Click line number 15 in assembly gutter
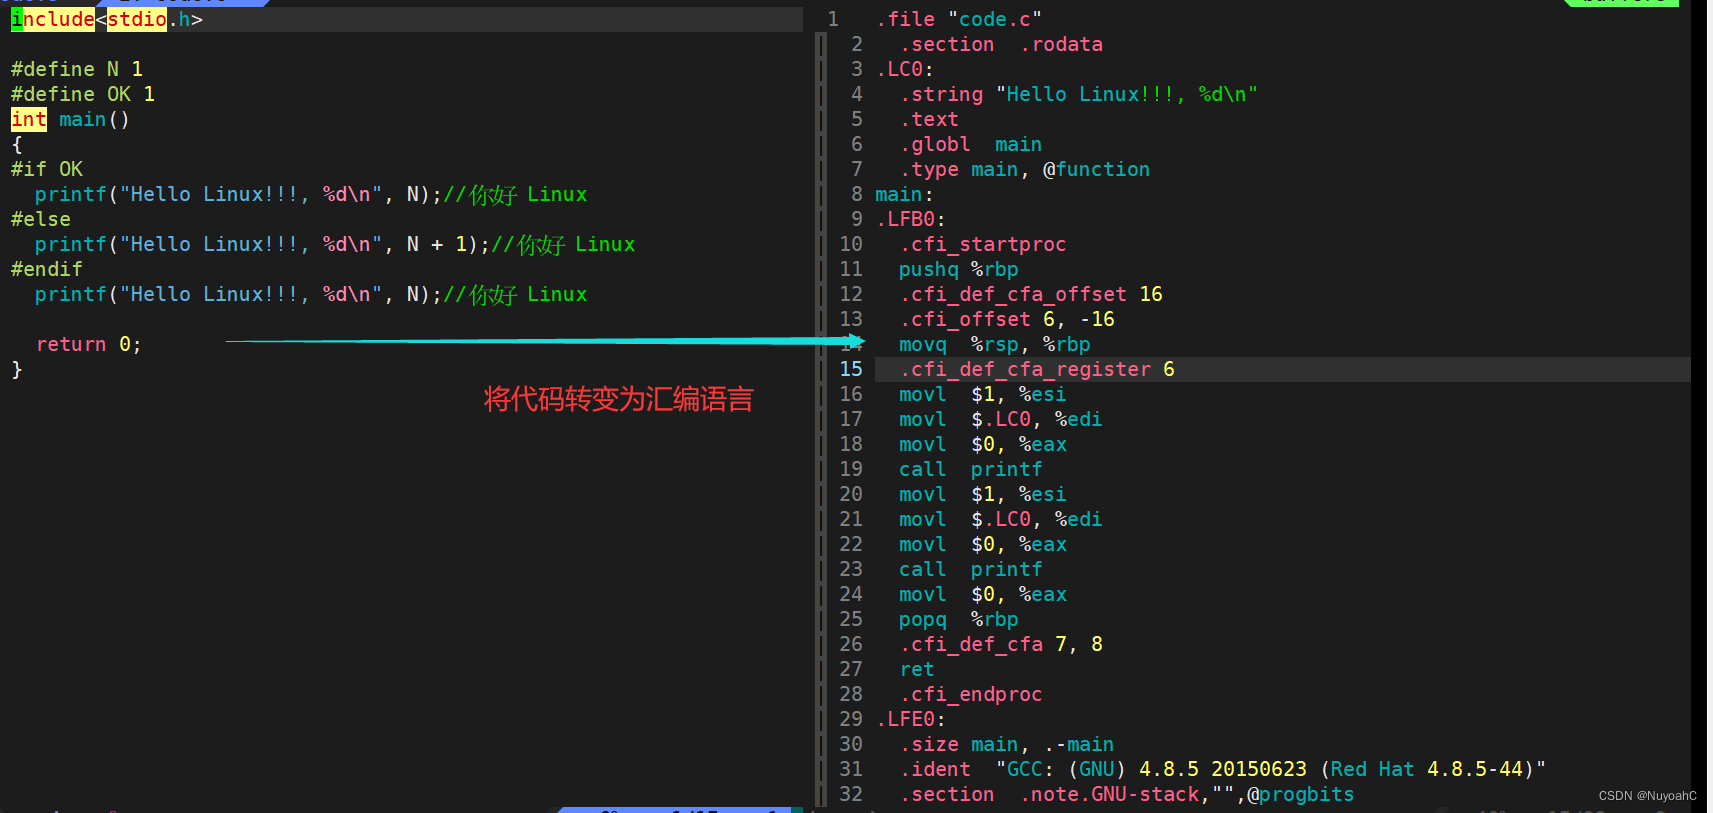Screen dimensions: 1713x813 point(851,369)
